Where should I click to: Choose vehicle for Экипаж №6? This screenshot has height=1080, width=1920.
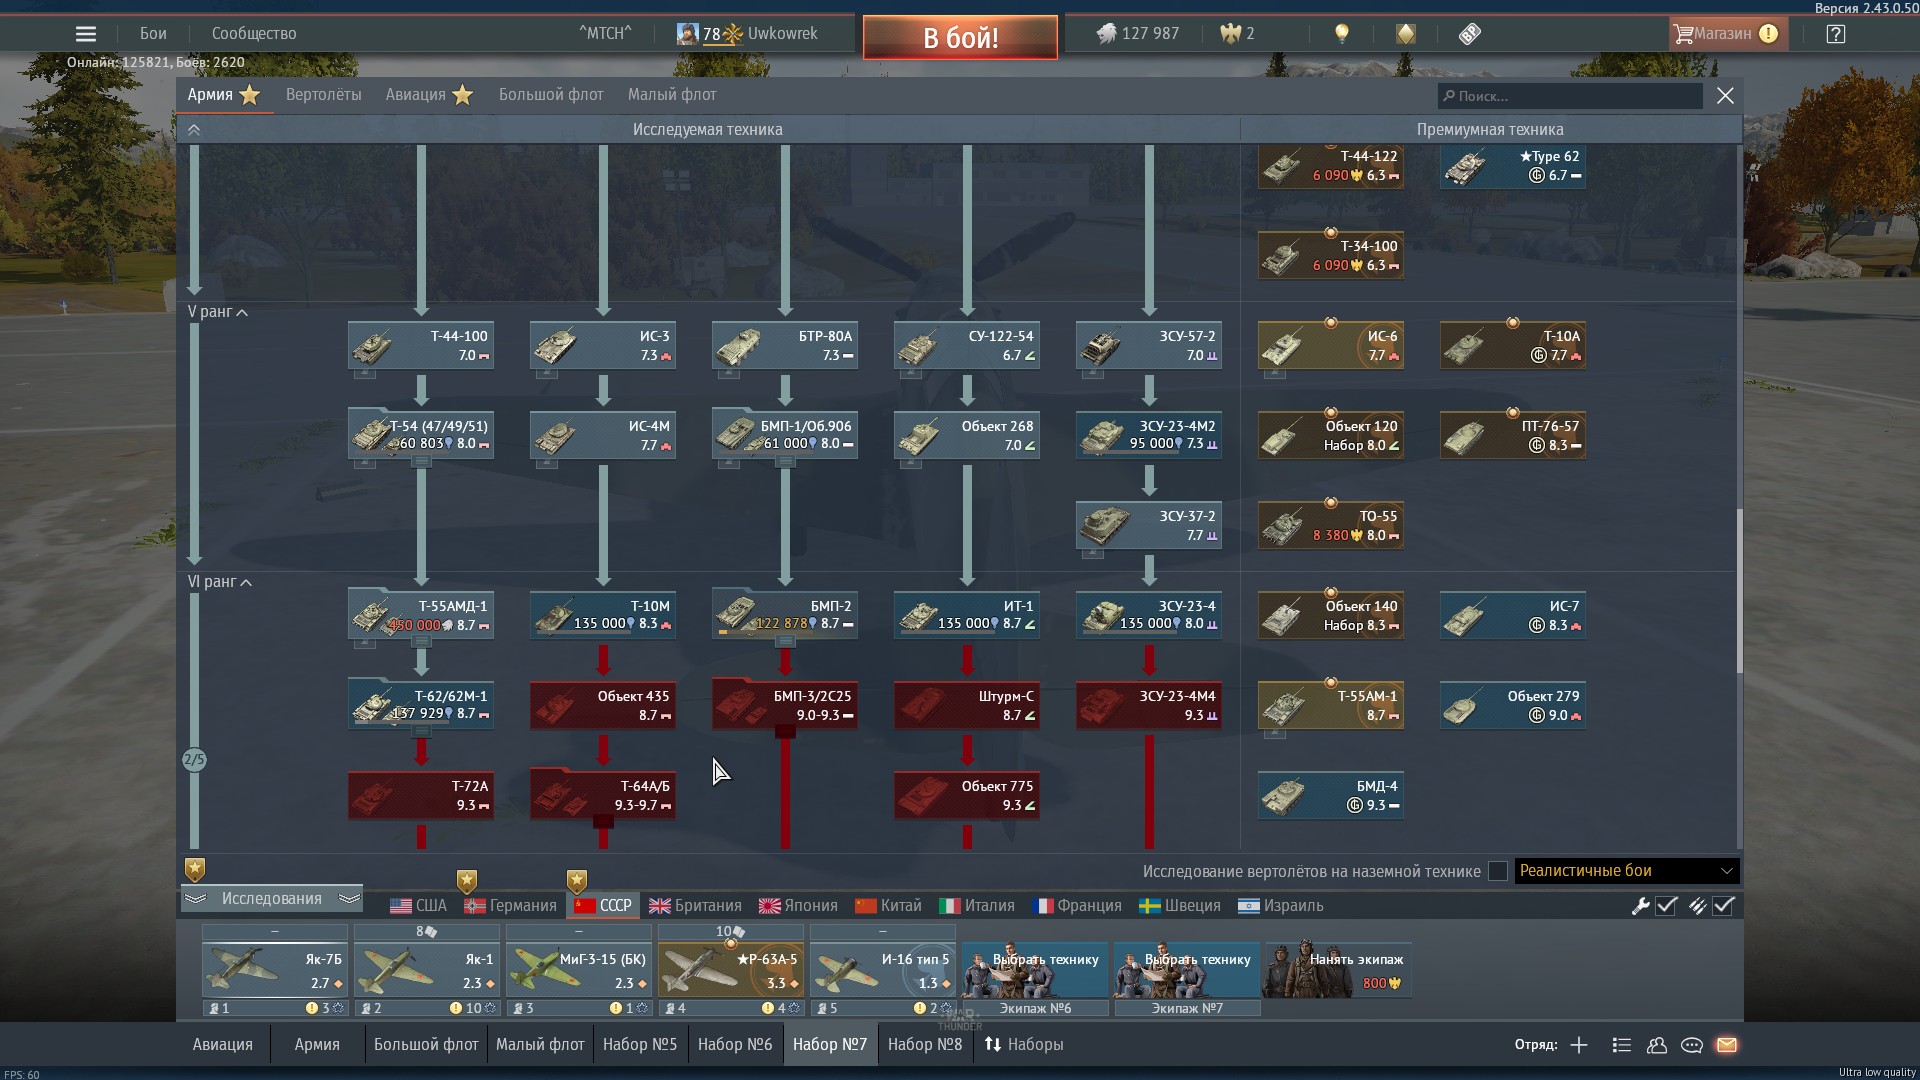tap(1035, 970)
